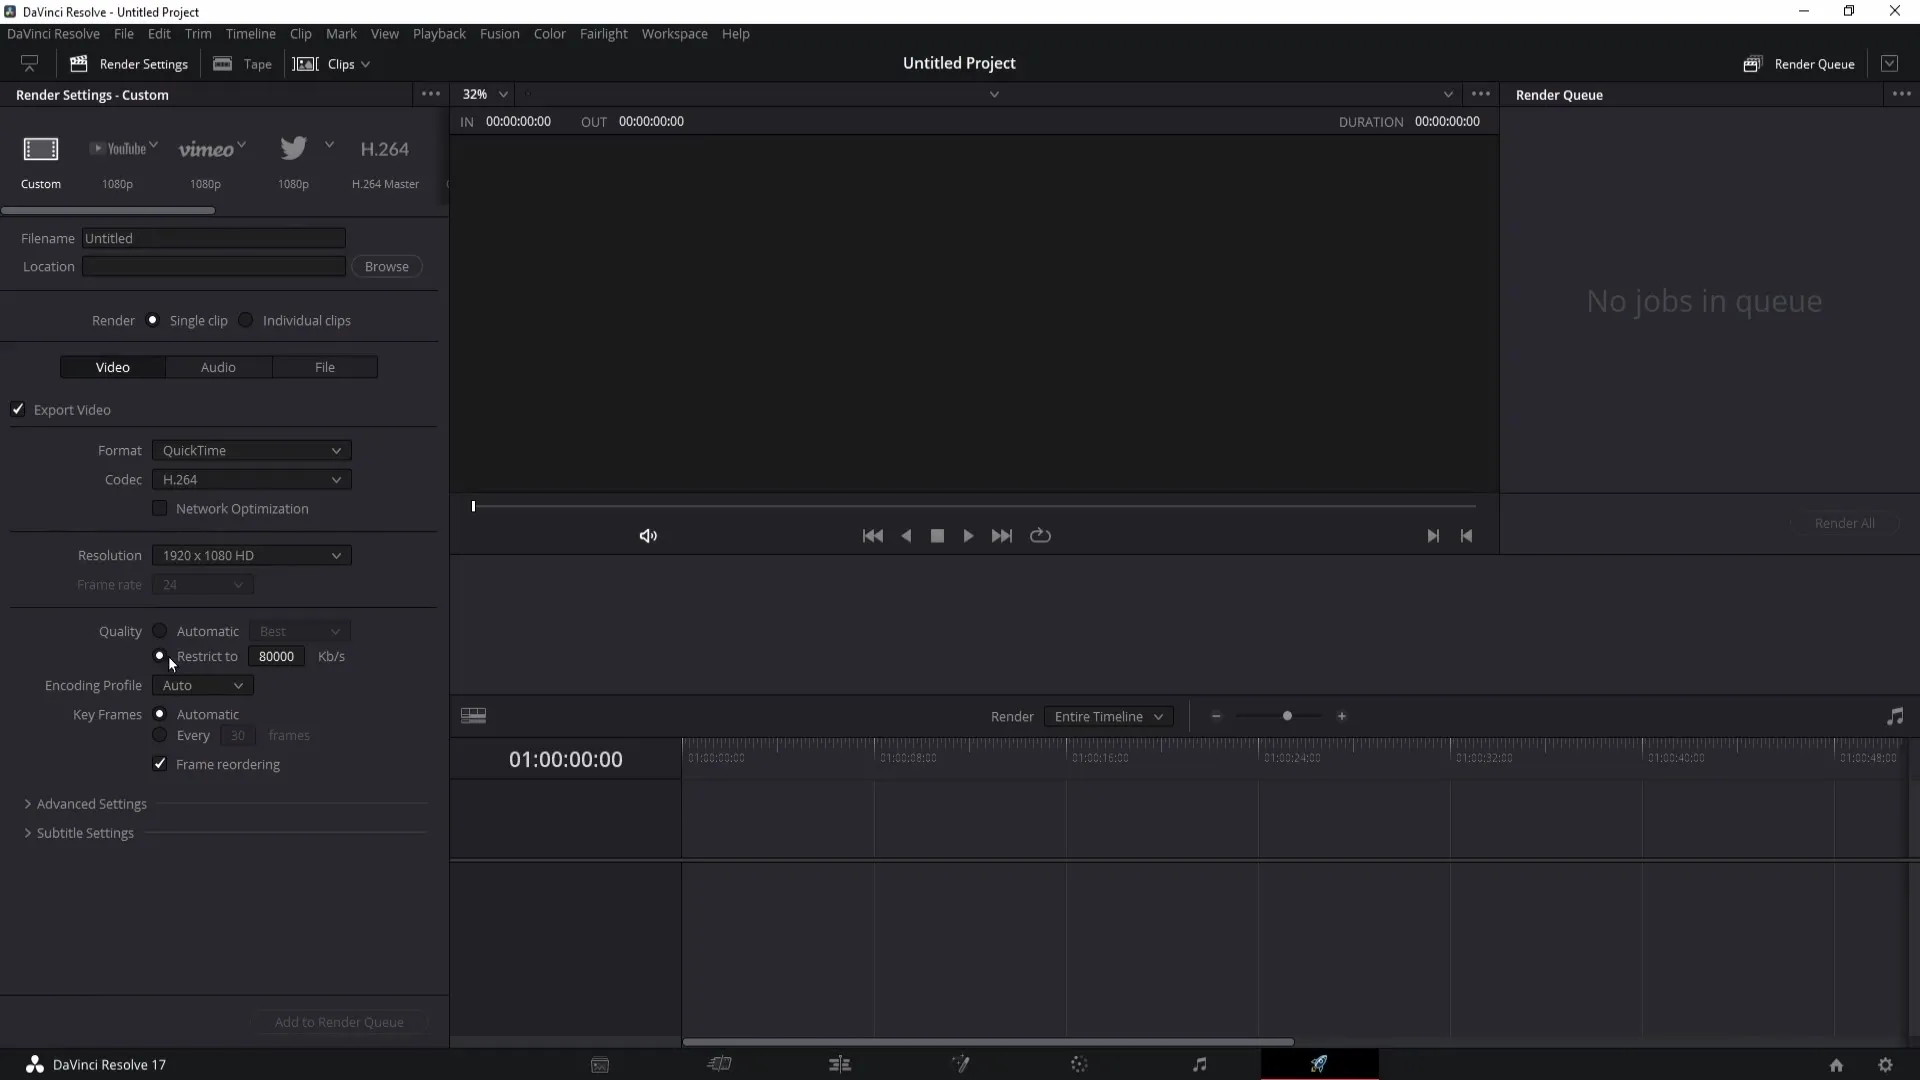Click the skip to last frame icon

tap(1002, 535)
